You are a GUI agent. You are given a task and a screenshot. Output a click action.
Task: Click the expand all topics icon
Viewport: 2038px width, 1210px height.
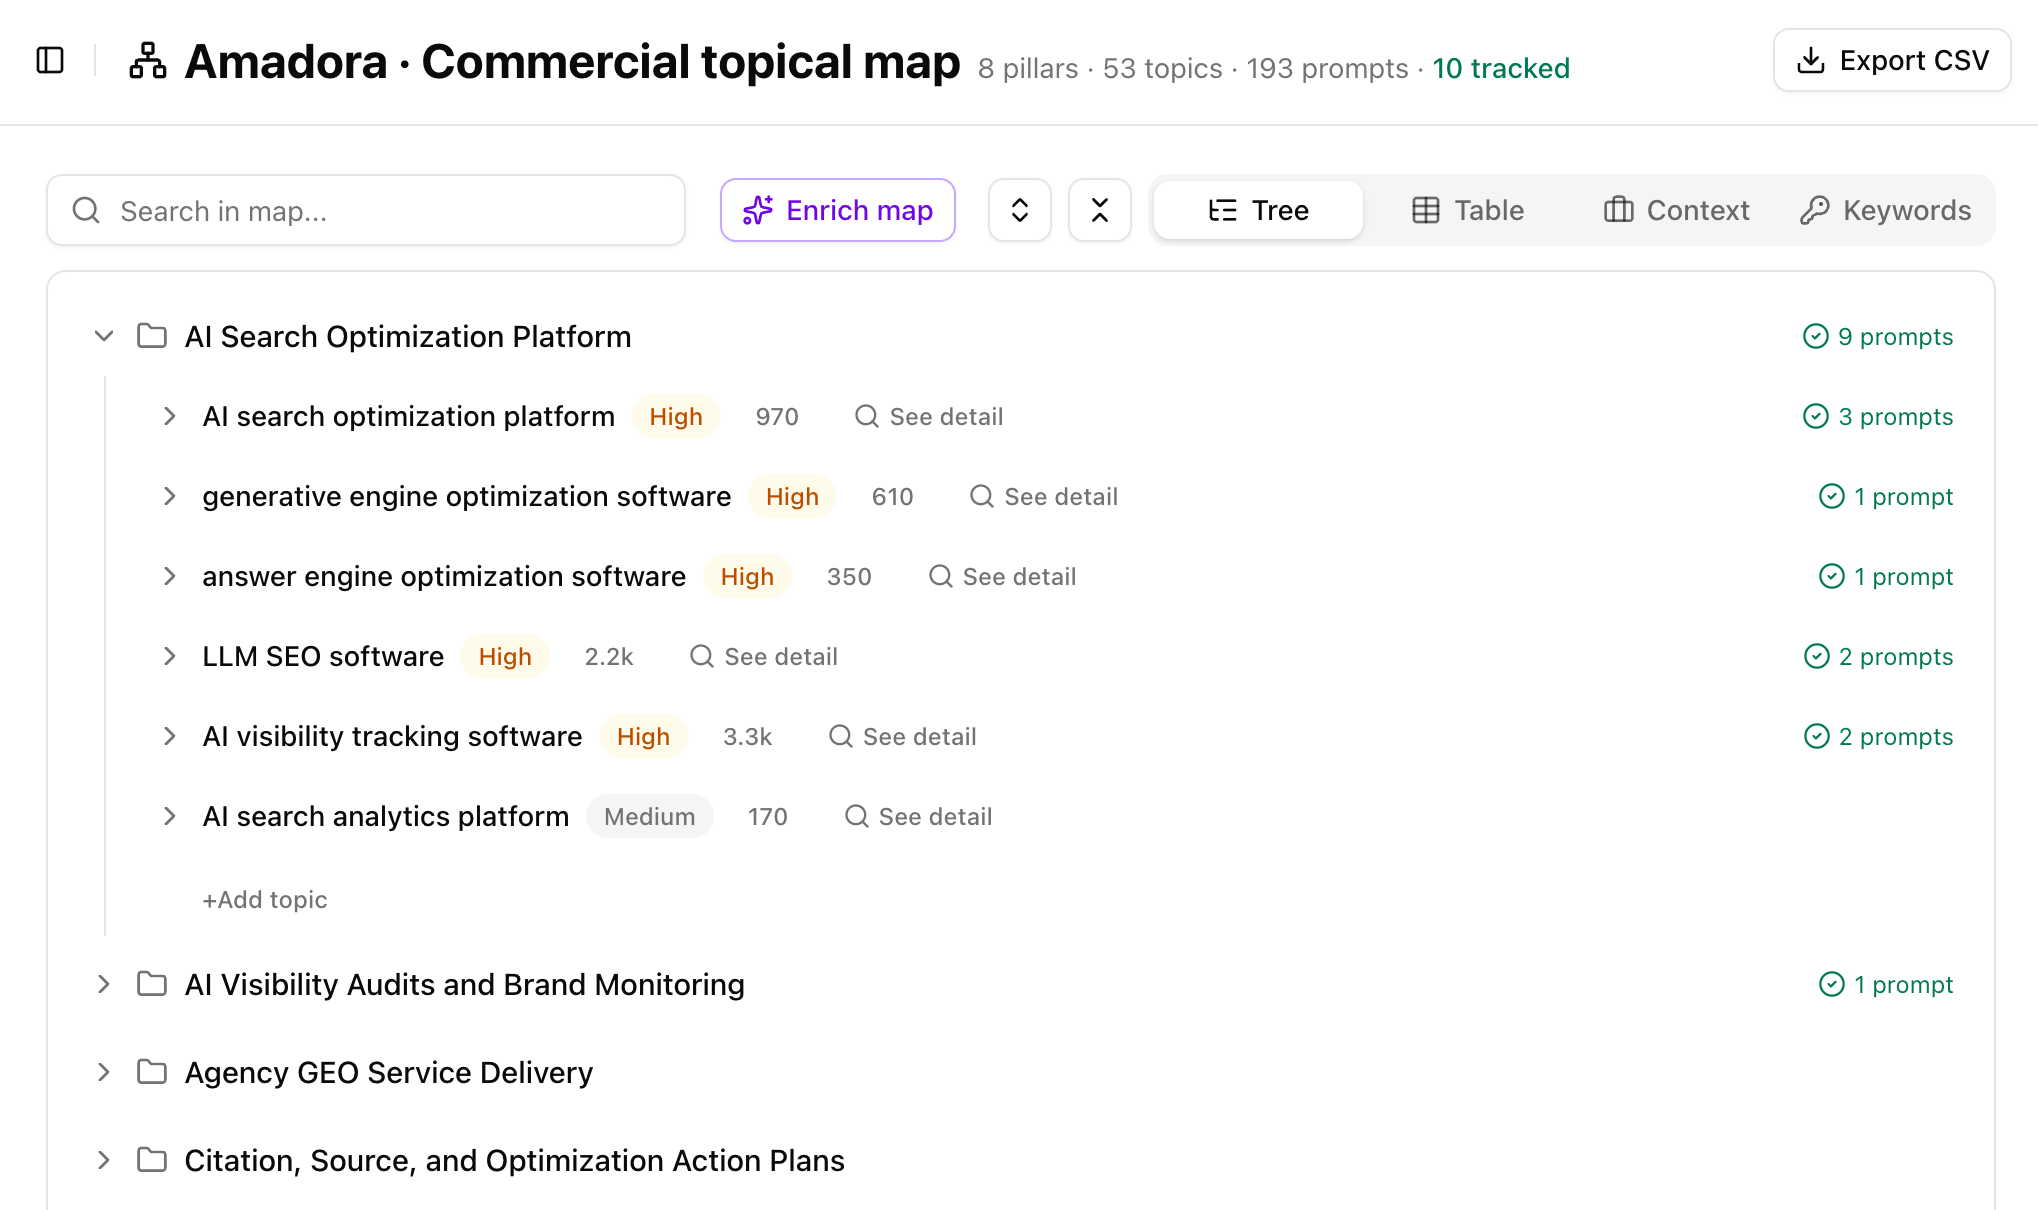1020,210
